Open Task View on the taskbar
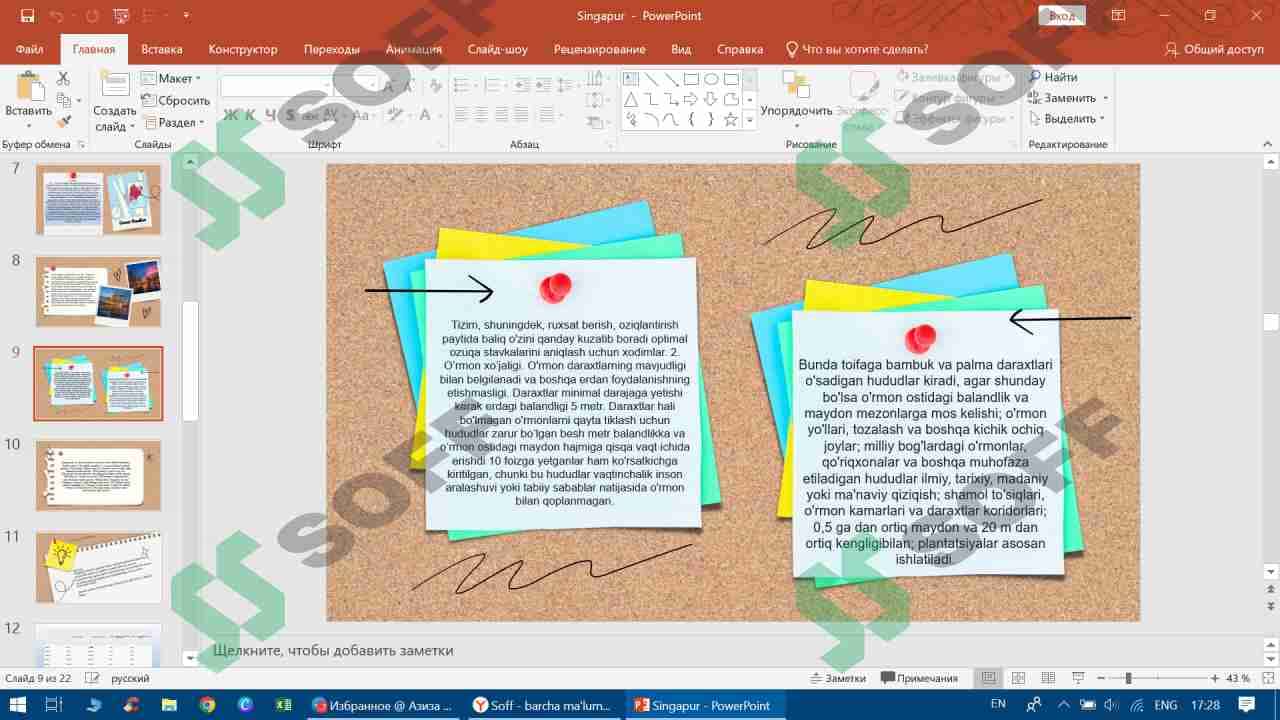 tap(55, 705)
